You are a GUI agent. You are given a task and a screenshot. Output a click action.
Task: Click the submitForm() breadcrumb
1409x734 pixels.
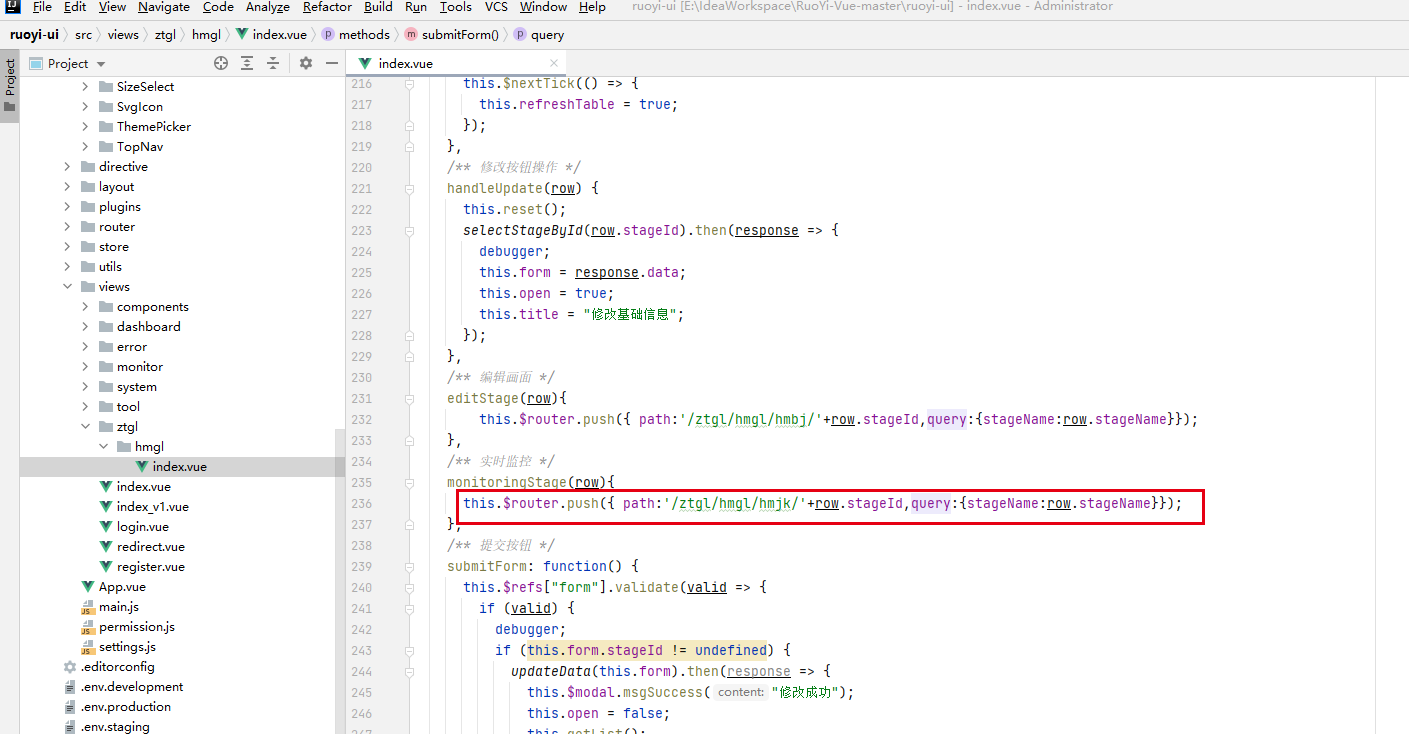pyautogui.click(x=459, y=34)
